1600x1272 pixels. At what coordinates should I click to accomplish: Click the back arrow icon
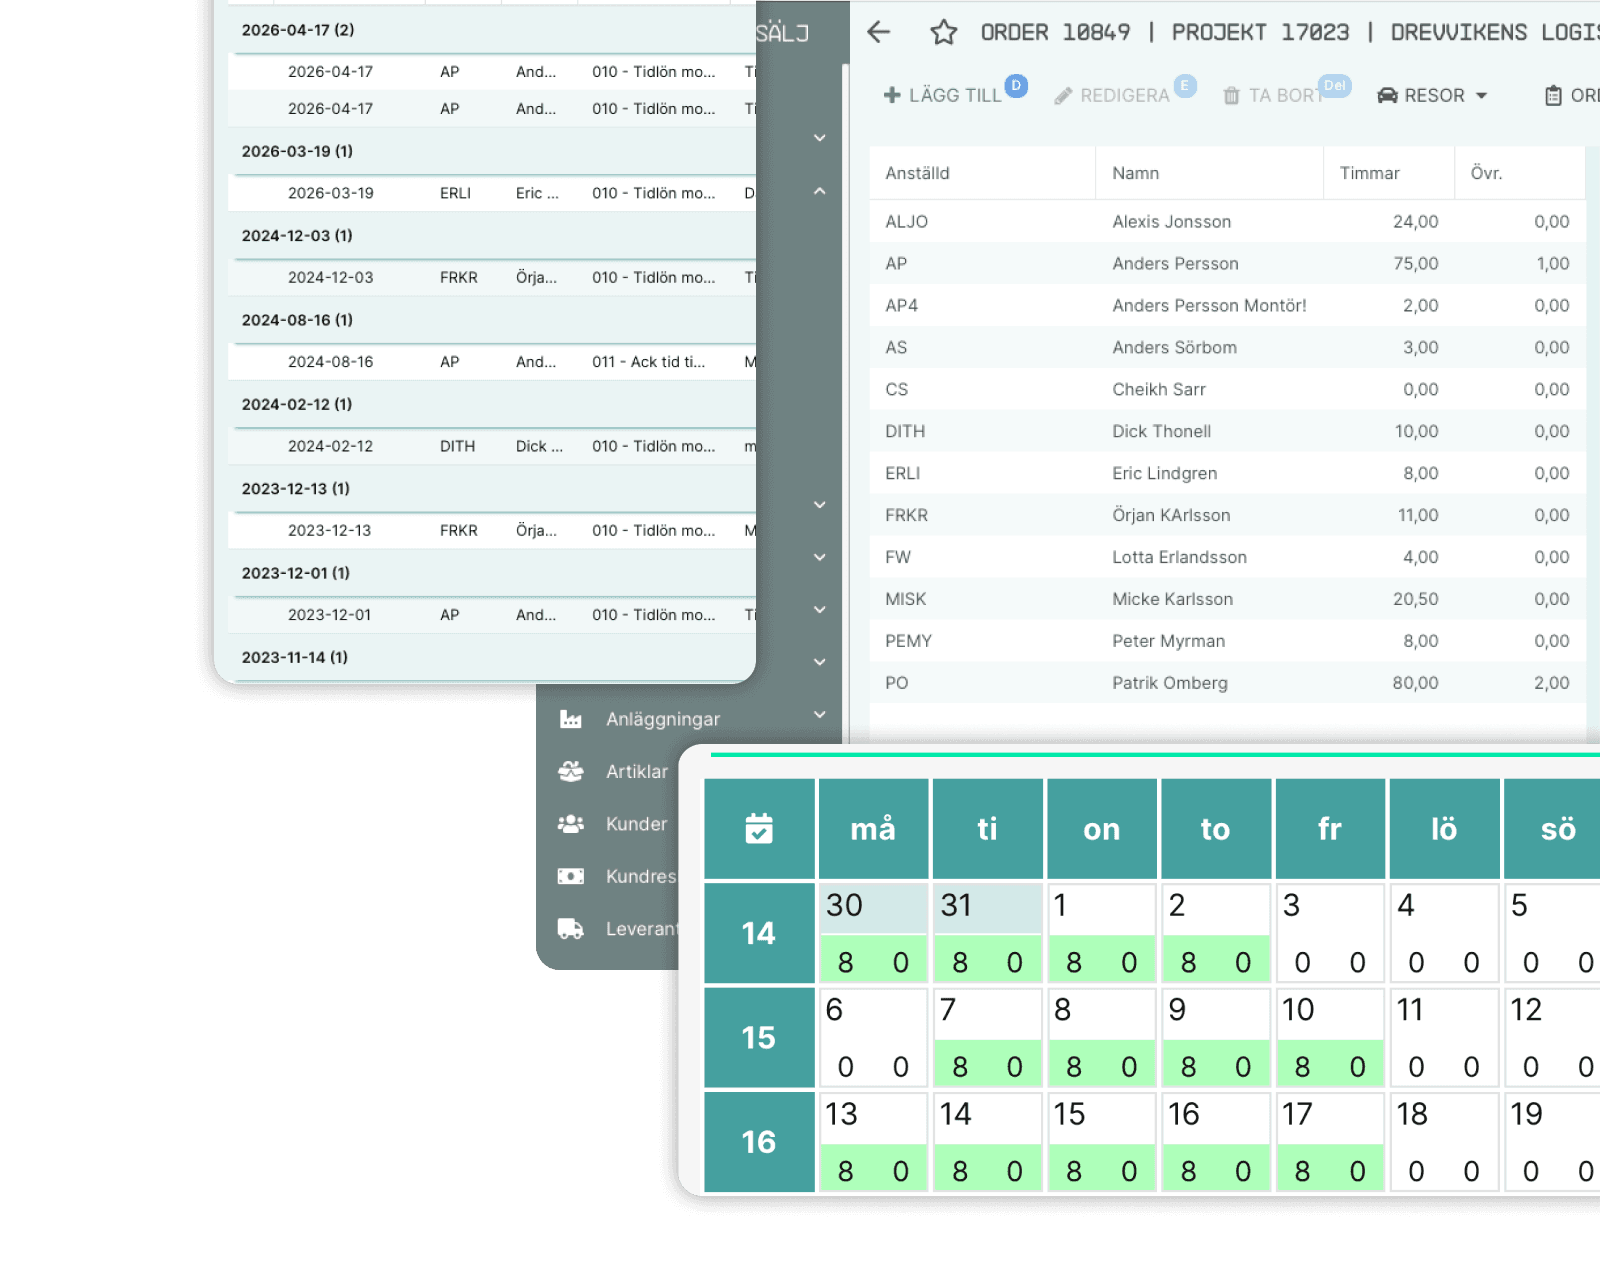click(878, 32)
